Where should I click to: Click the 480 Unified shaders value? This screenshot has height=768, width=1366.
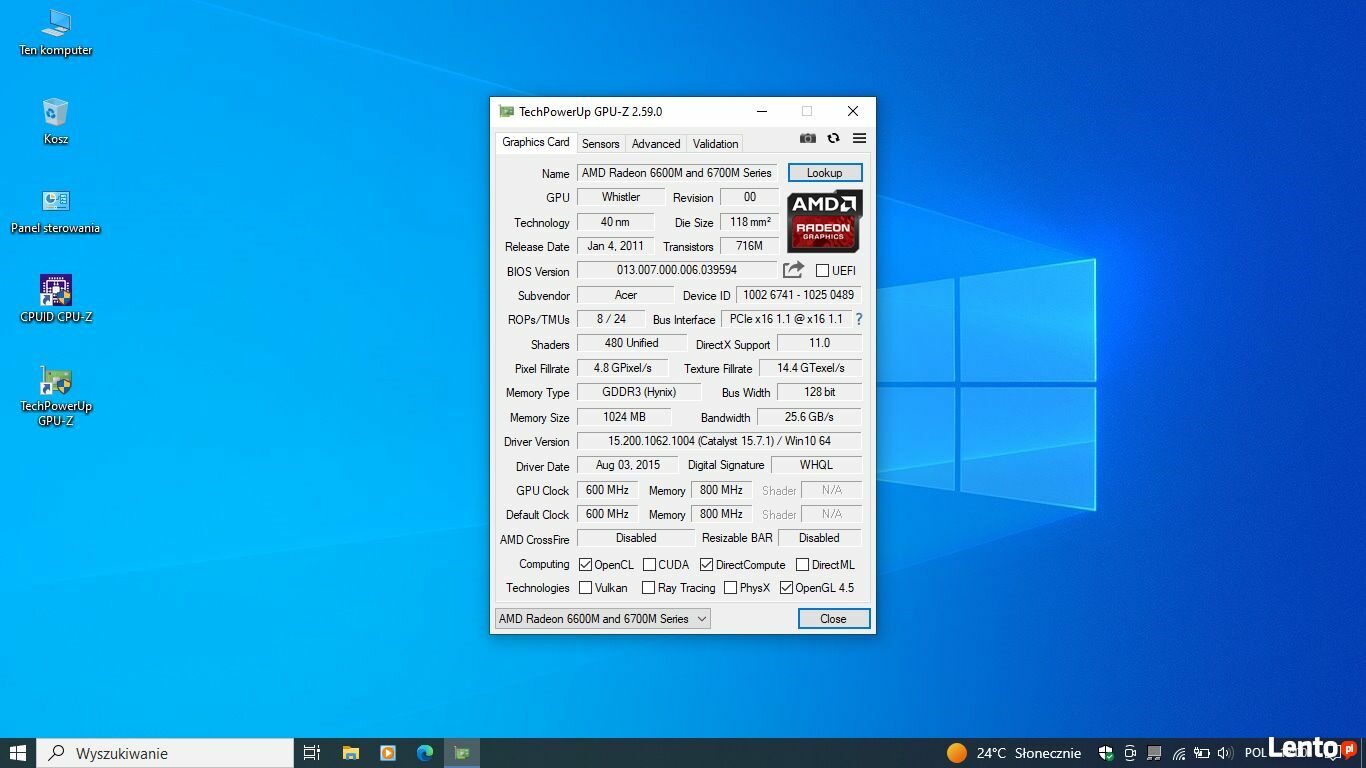point(631,343)
